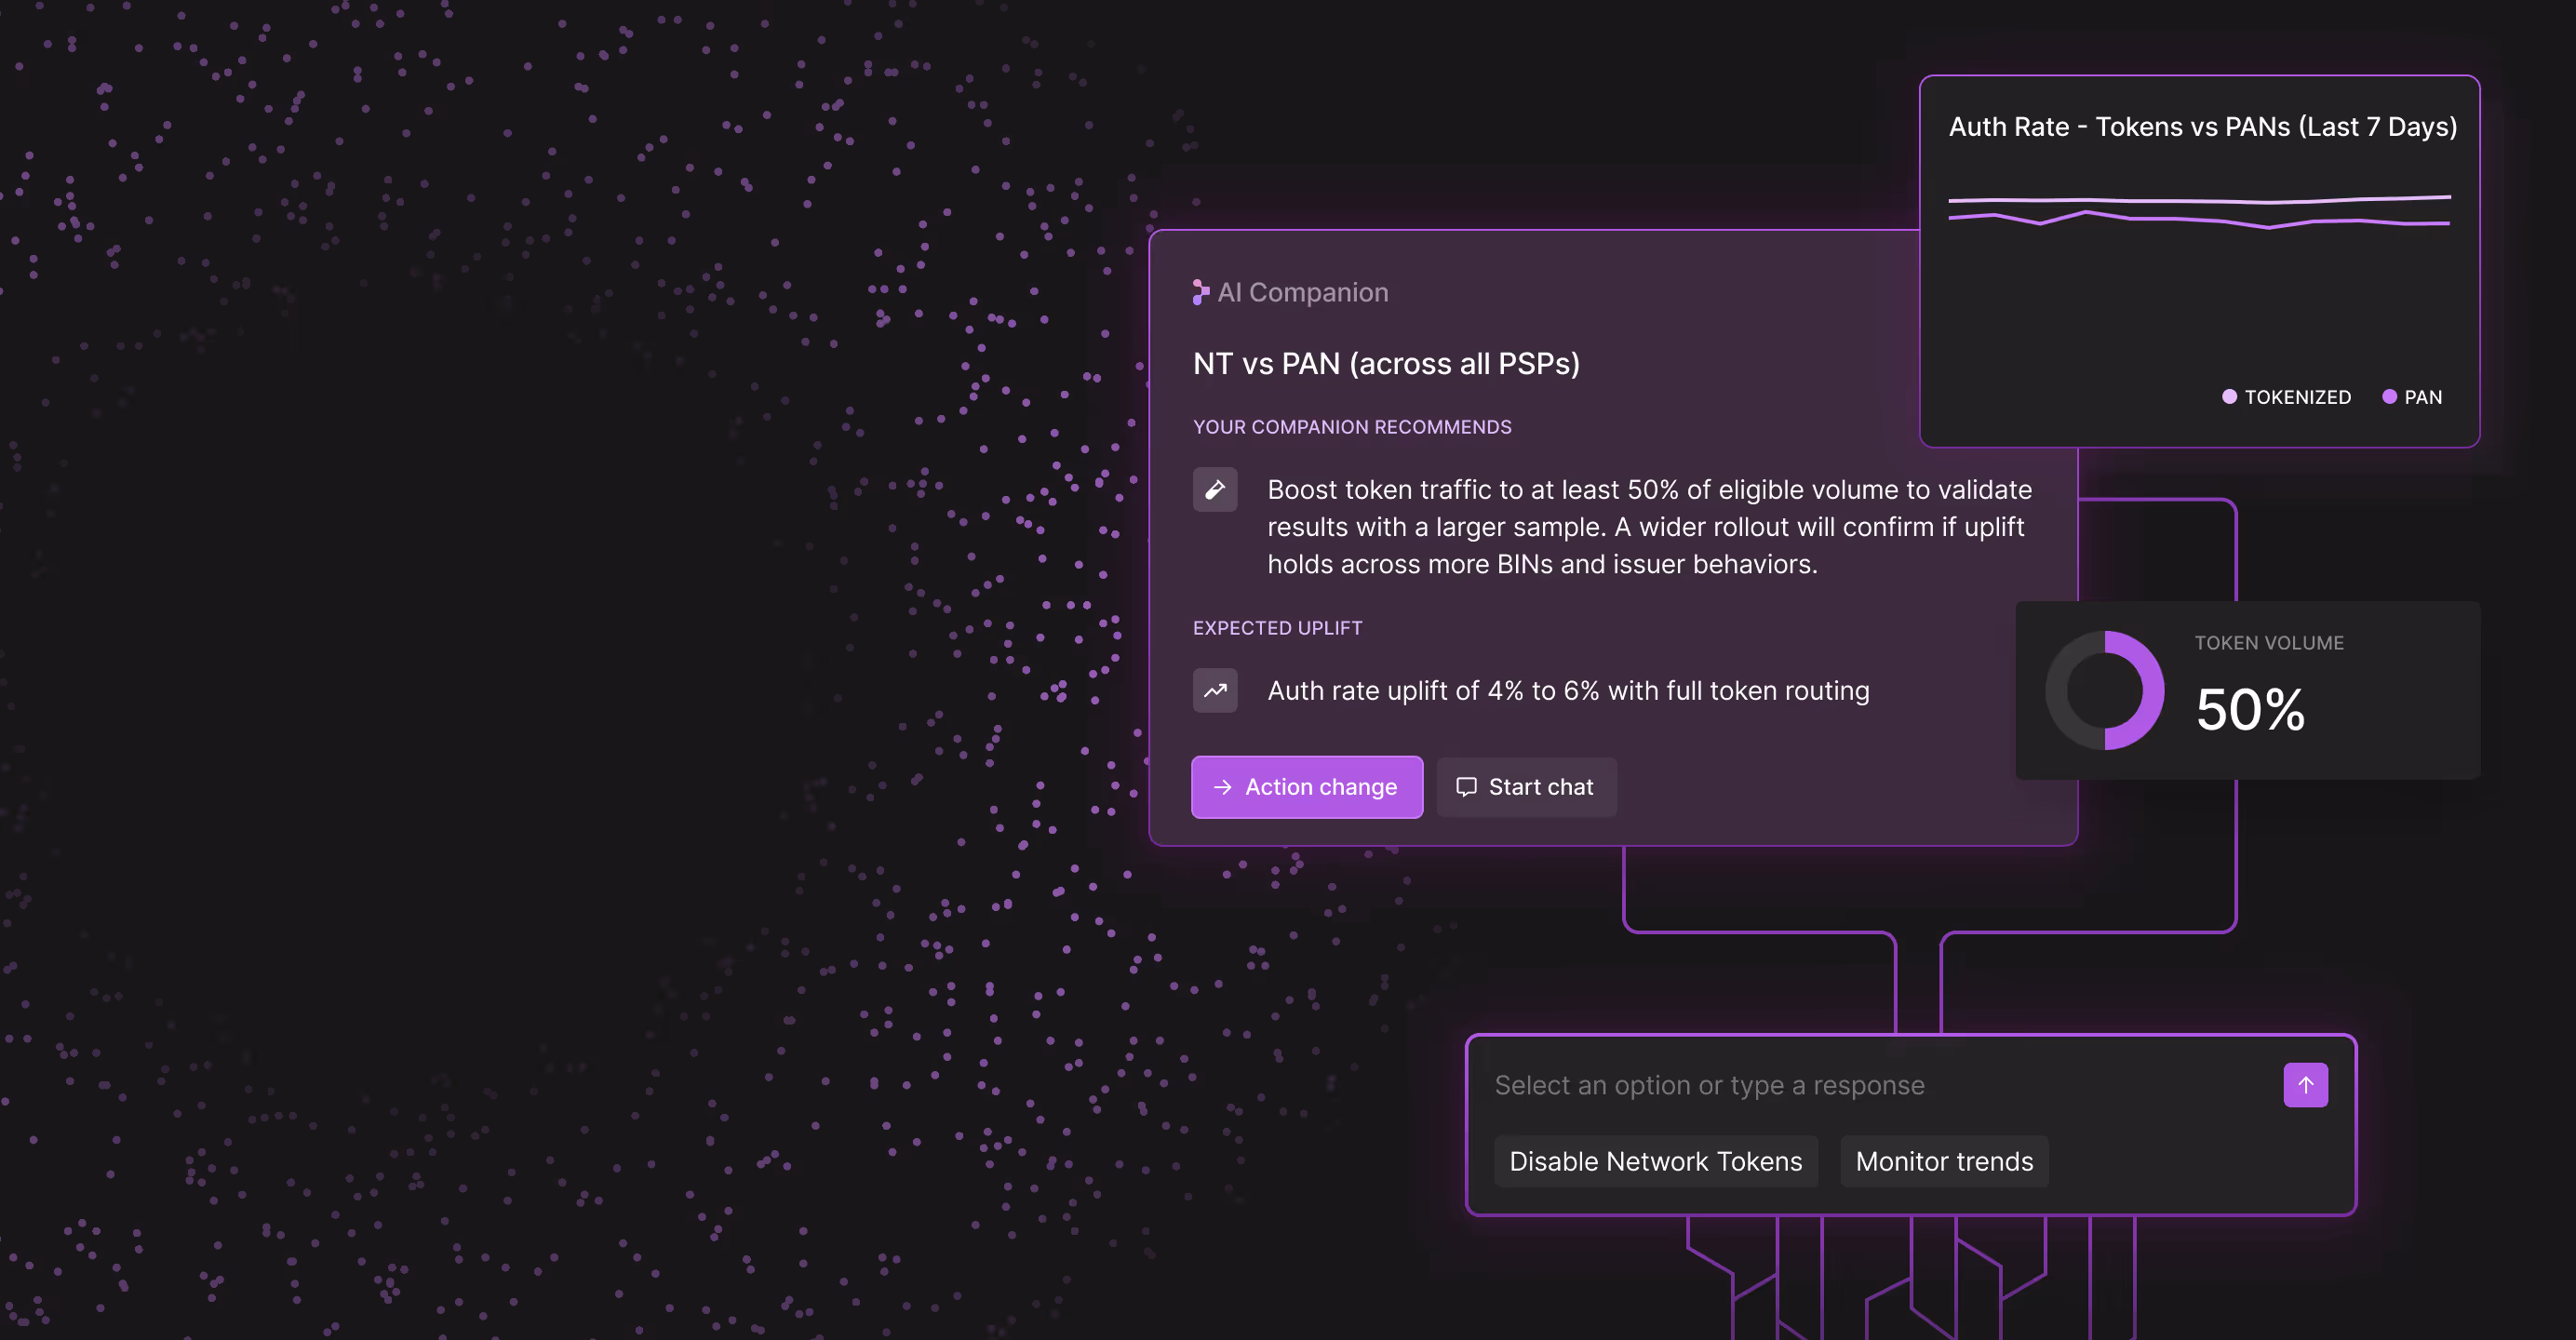The height and width of the screenshot is (1340, 2576).
Task: Click the TOKENIZED legend label
Action: (2297, 398)
